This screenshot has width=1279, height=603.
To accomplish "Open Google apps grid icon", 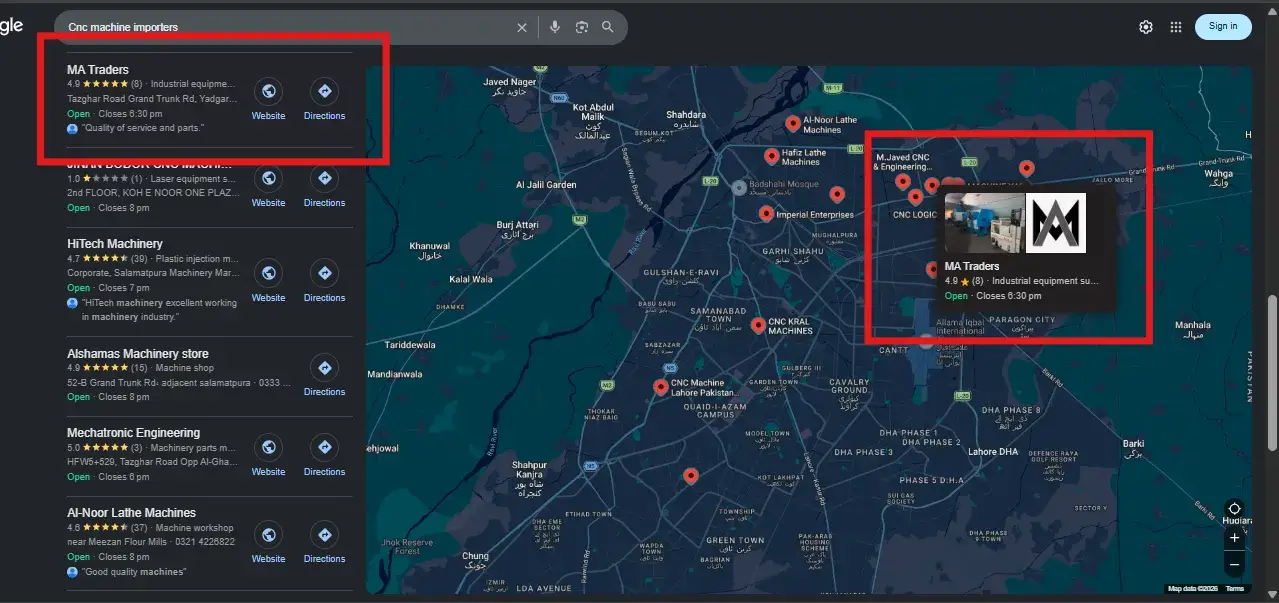I will click(1176, 27).
